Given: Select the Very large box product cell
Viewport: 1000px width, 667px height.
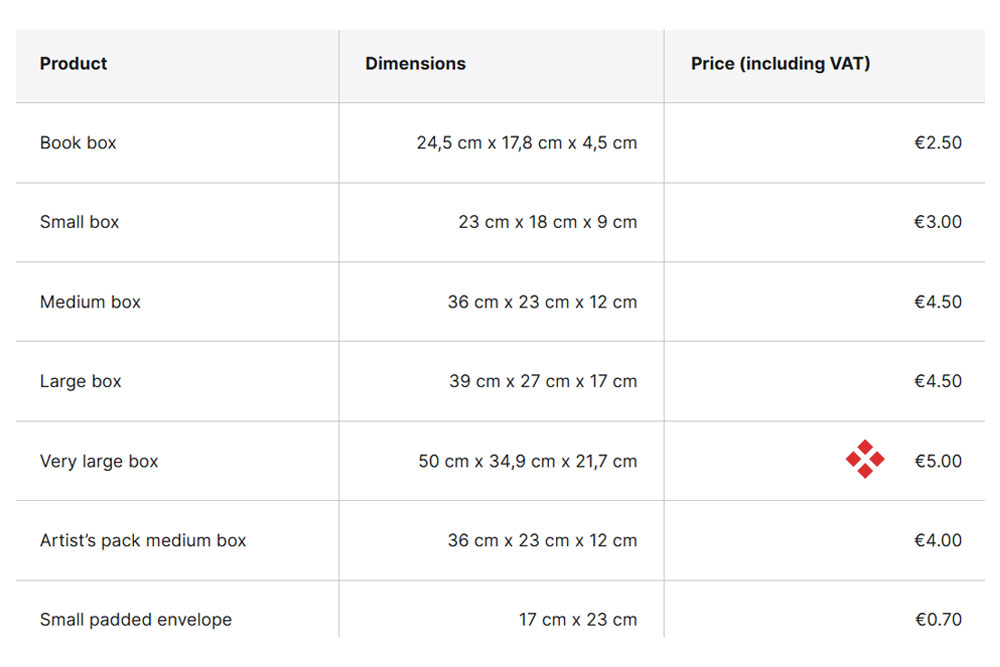Looking at the screenshot, I should tap(99, 461).
